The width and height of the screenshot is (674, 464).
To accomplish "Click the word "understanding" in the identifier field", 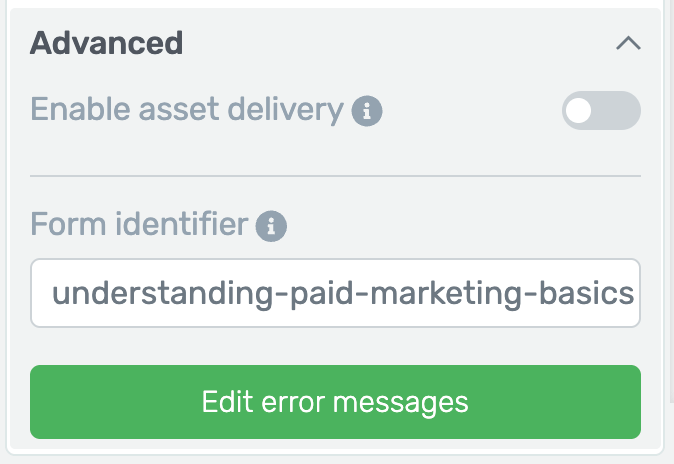I will pos(162,294).
